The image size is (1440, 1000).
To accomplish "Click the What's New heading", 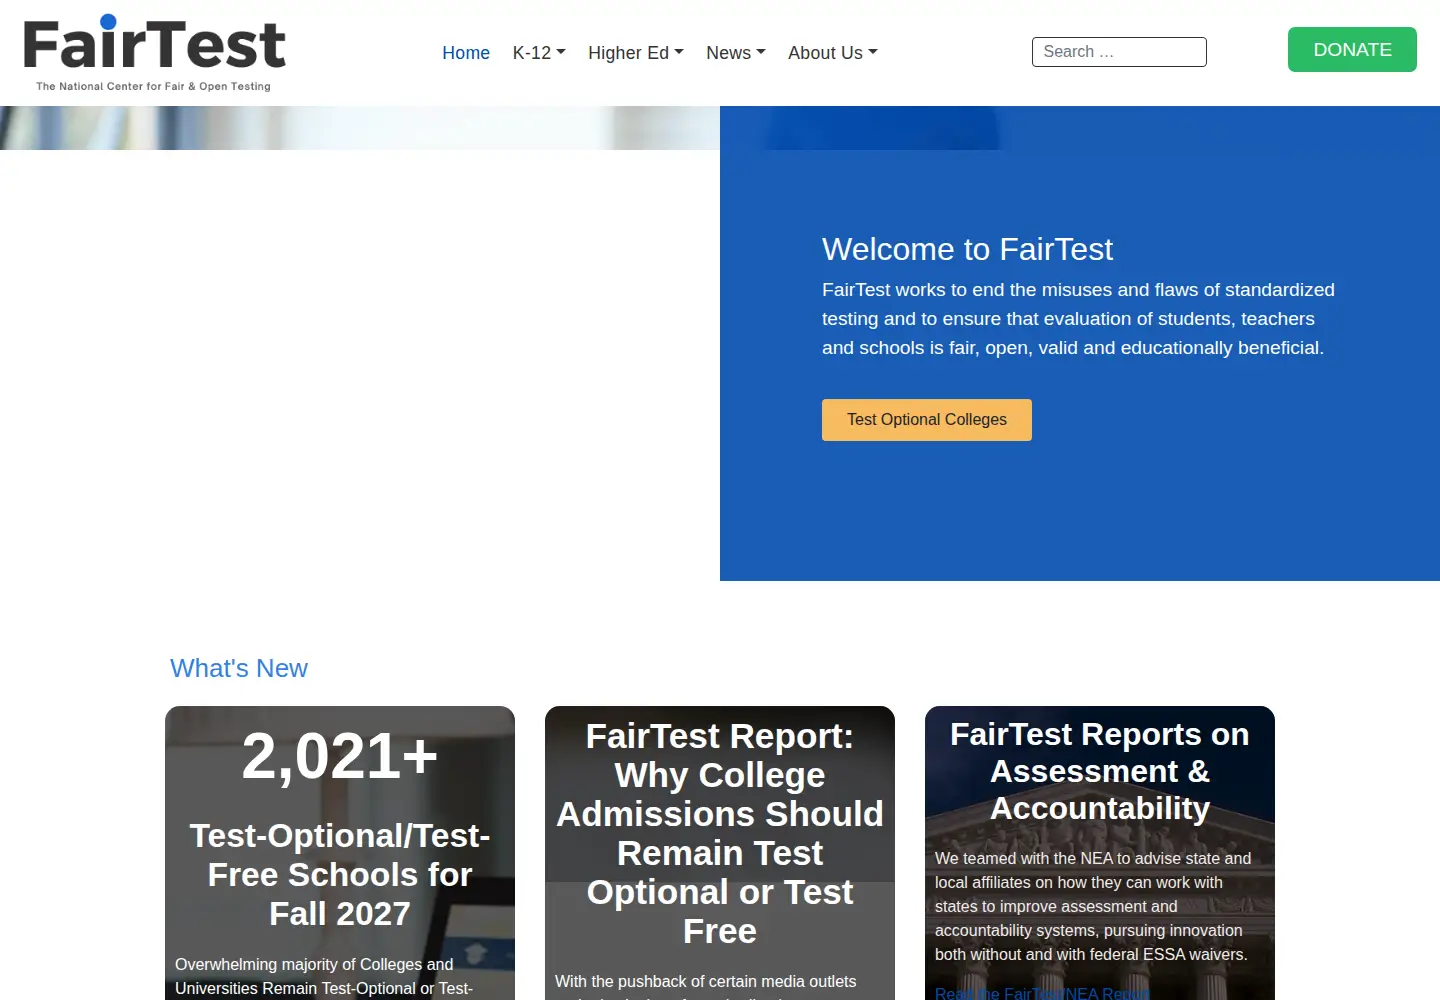I will tap(239, 668).
